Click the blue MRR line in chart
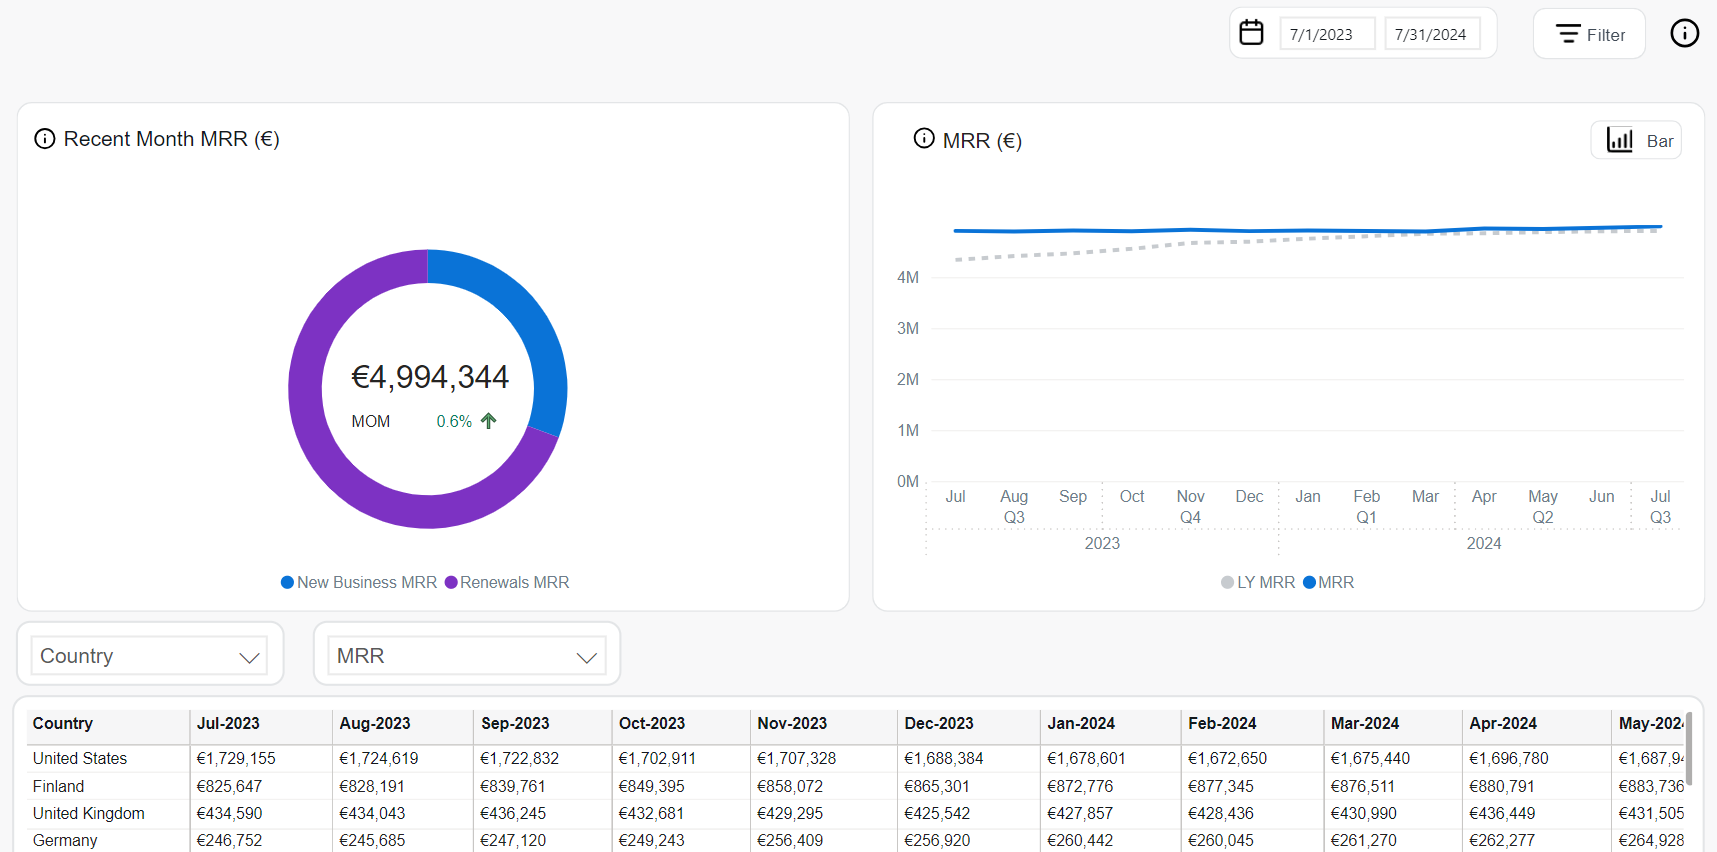The height and width of the screenshot is (852, 1717). tap(1308, 230)
